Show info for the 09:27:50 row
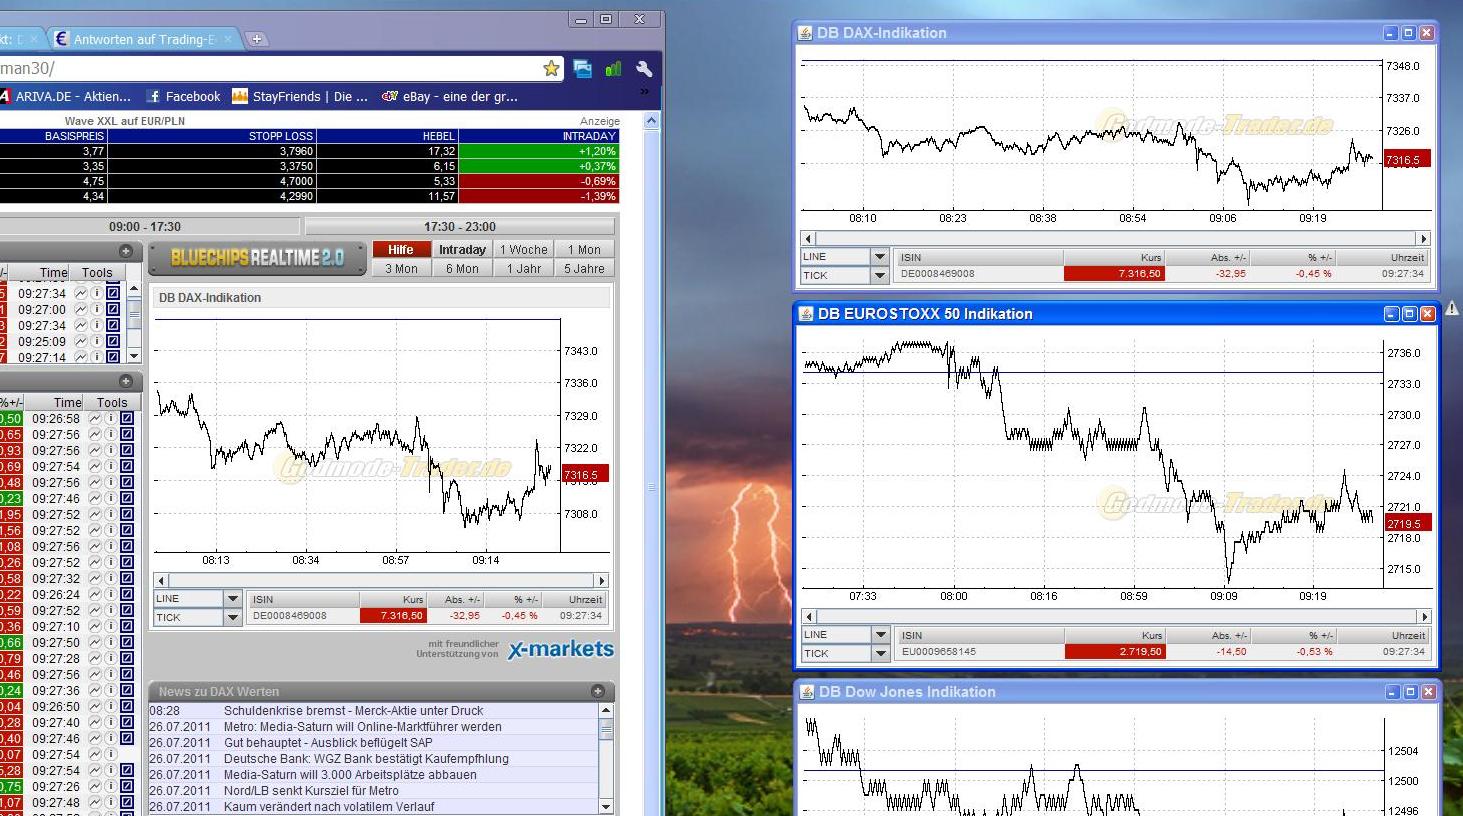The width and height of the screenshot is (1463, 816). click(x=111, y=643)
